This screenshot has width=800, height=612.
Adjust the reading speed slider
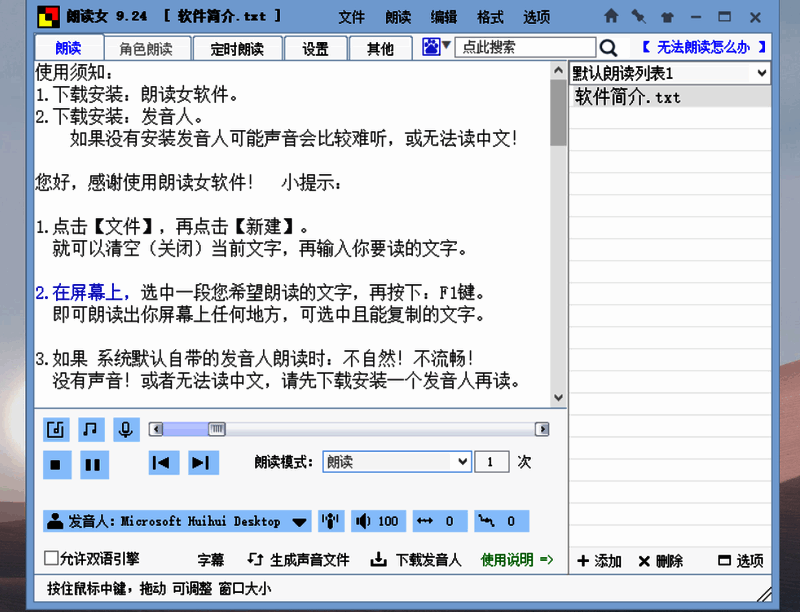coord(219,429)
